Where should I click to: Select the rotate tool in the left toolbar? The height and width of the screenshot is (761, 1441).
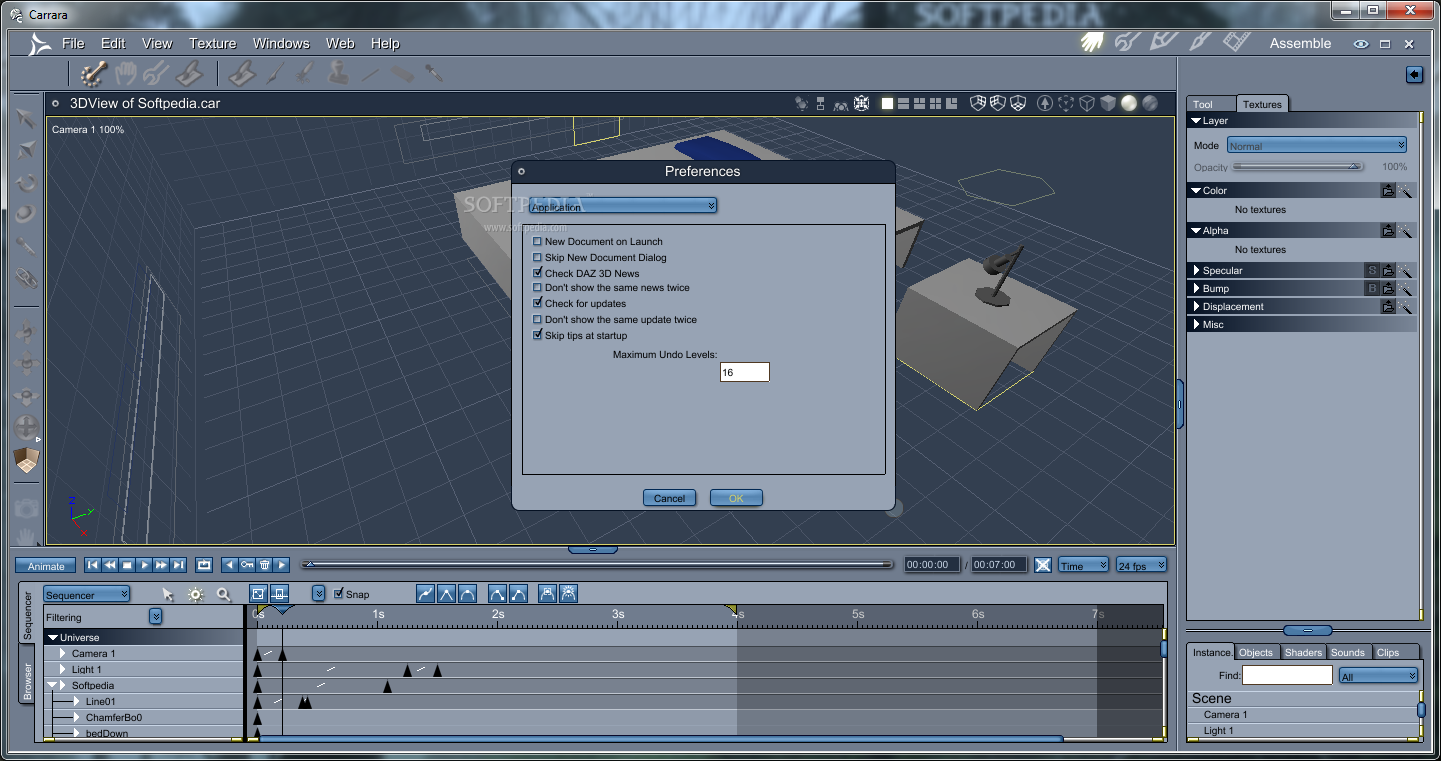click(26, 183)
